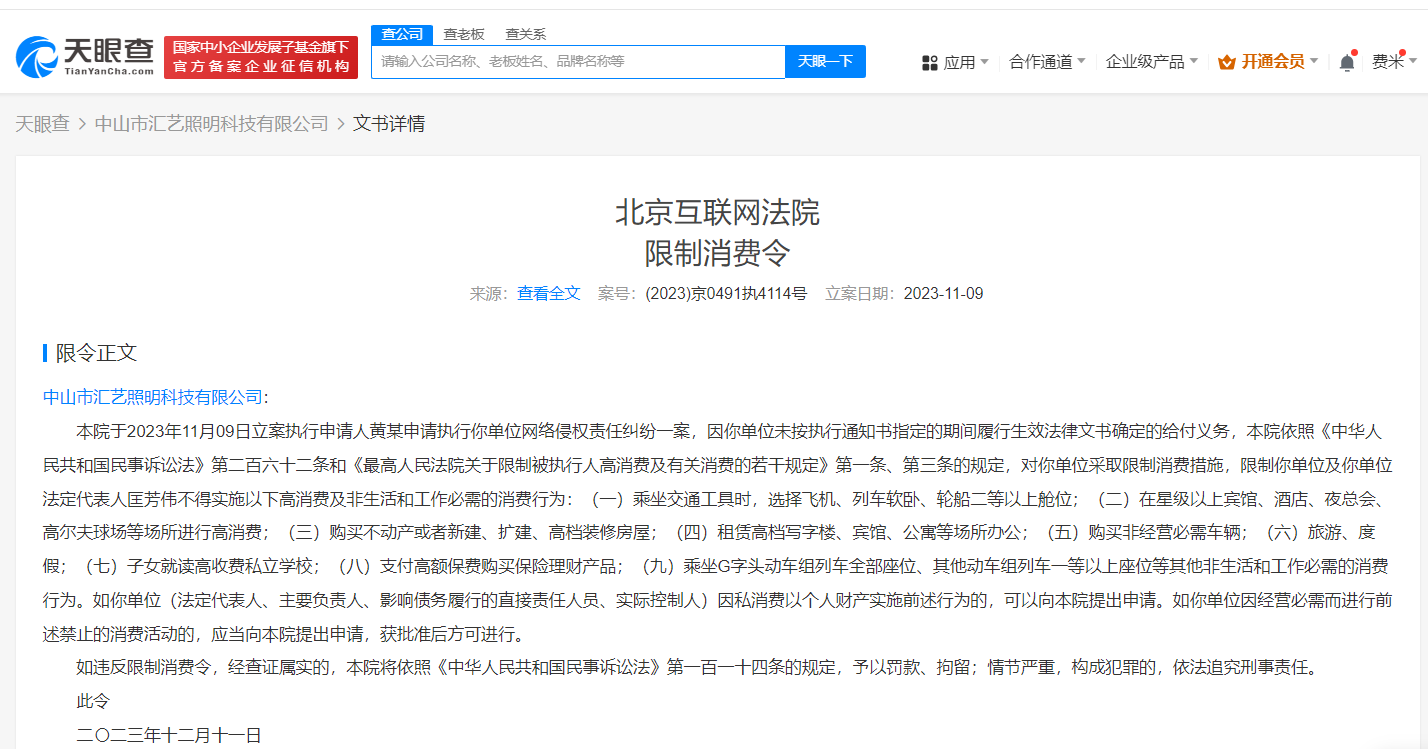The height and width of the screenshot is (749, 1428).
Task: Click the orange crown icon beside 开通会员
Action: [x=1225, y=61]
